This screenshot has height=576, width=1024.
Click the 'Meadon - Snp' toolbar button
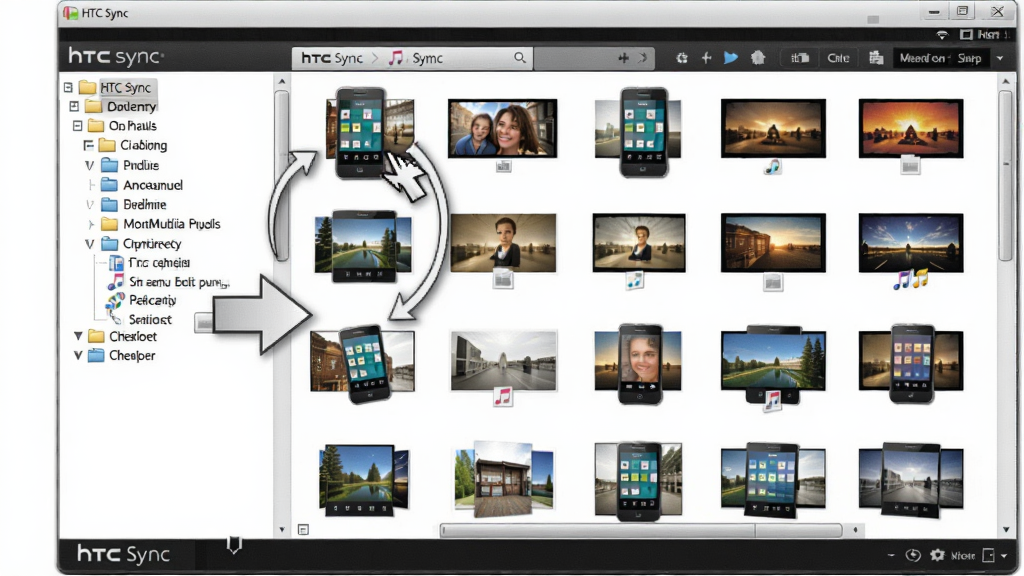[x=940, y=58]
